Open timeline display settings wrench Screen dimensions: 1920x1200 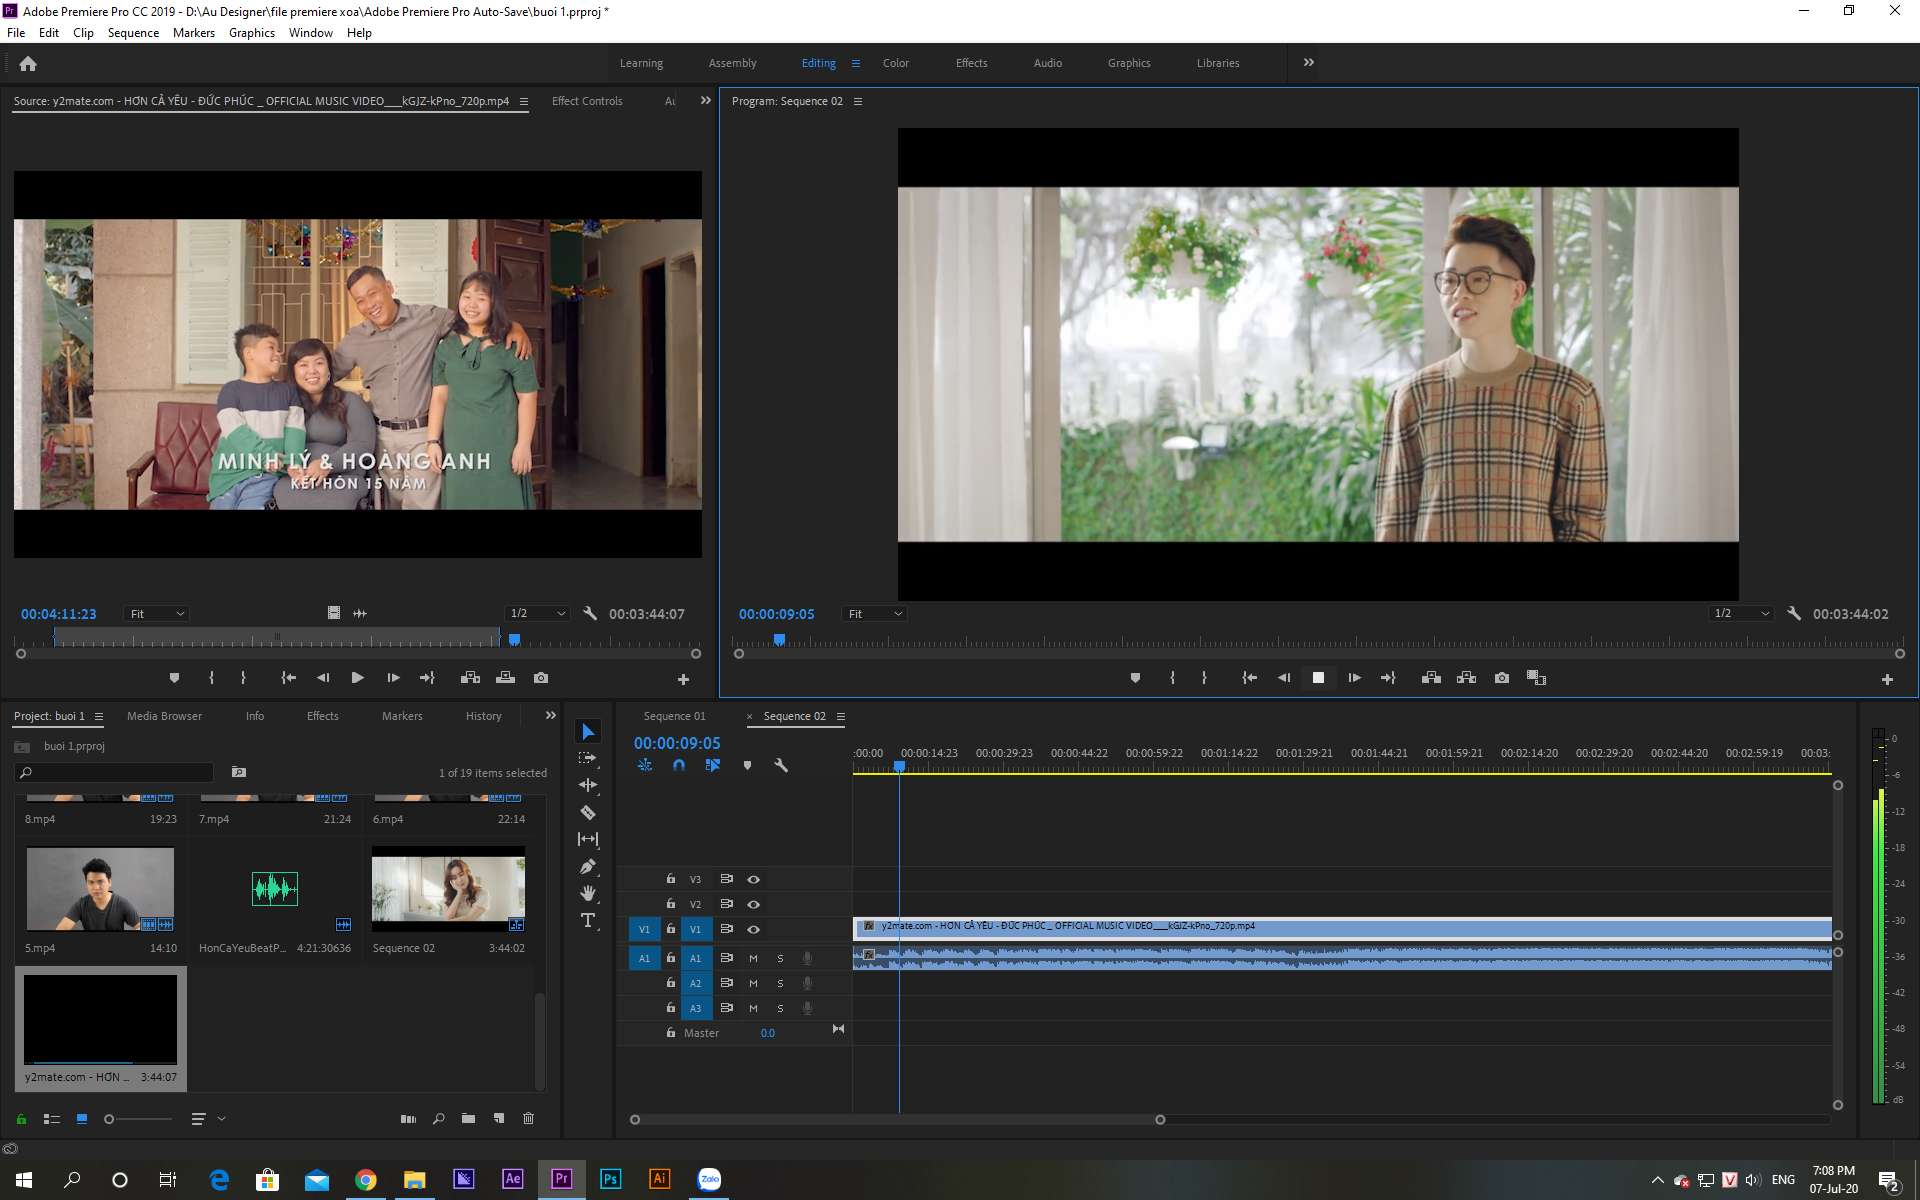pos(781,765)
